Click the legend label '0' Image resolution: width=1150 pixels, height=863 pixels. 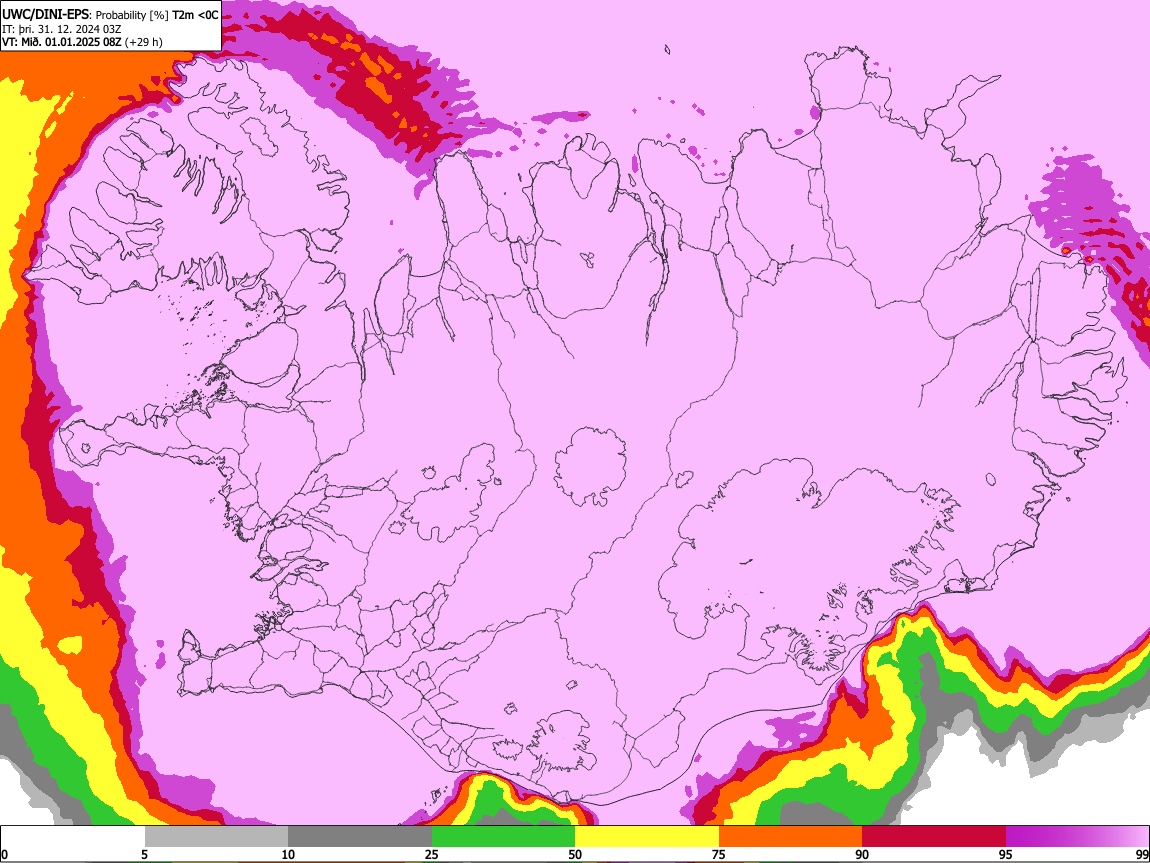click(x=5, y=854)
